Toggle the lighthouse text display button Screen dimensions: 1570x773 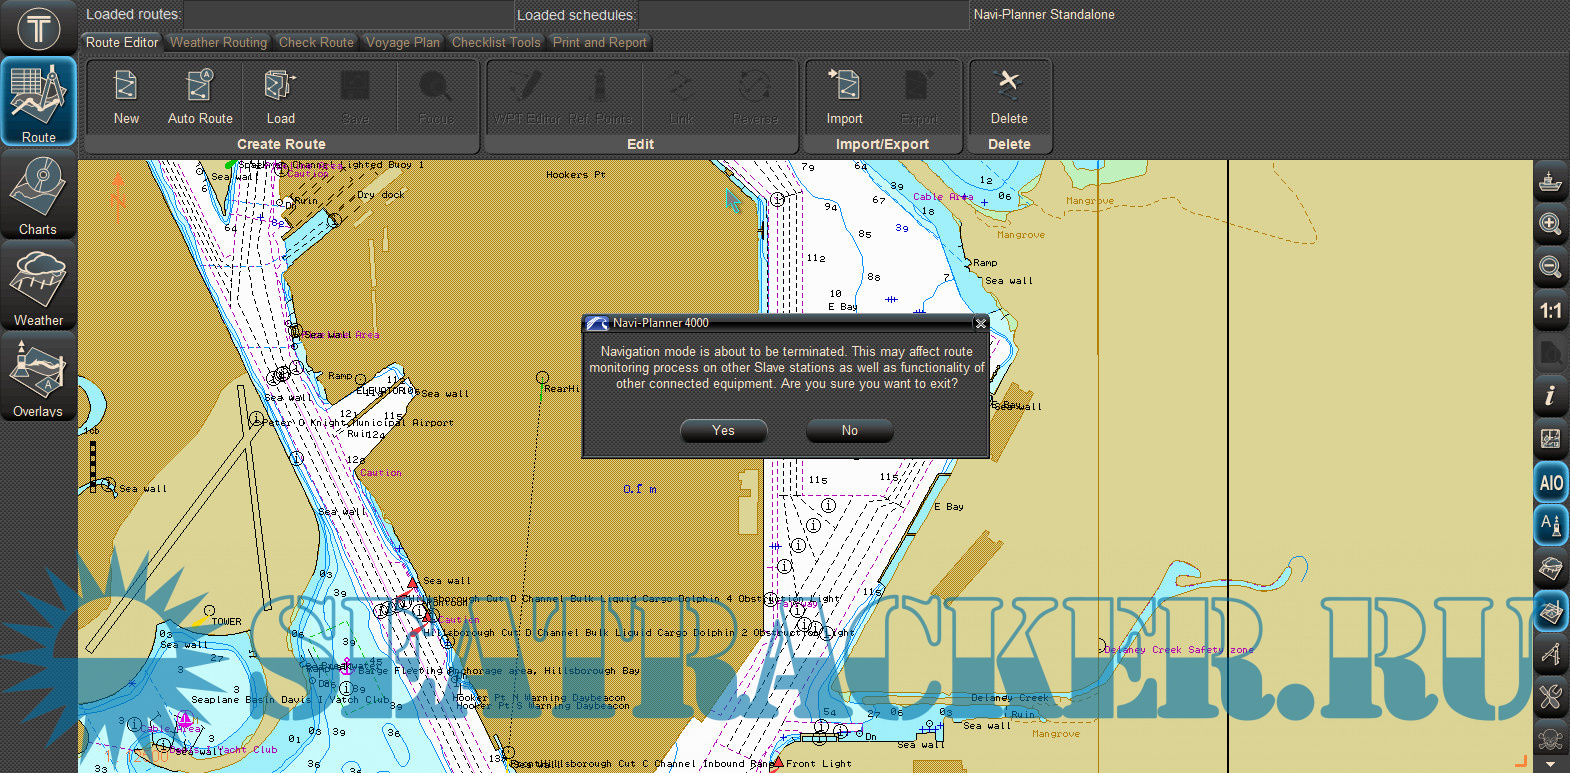[1550, 525]
